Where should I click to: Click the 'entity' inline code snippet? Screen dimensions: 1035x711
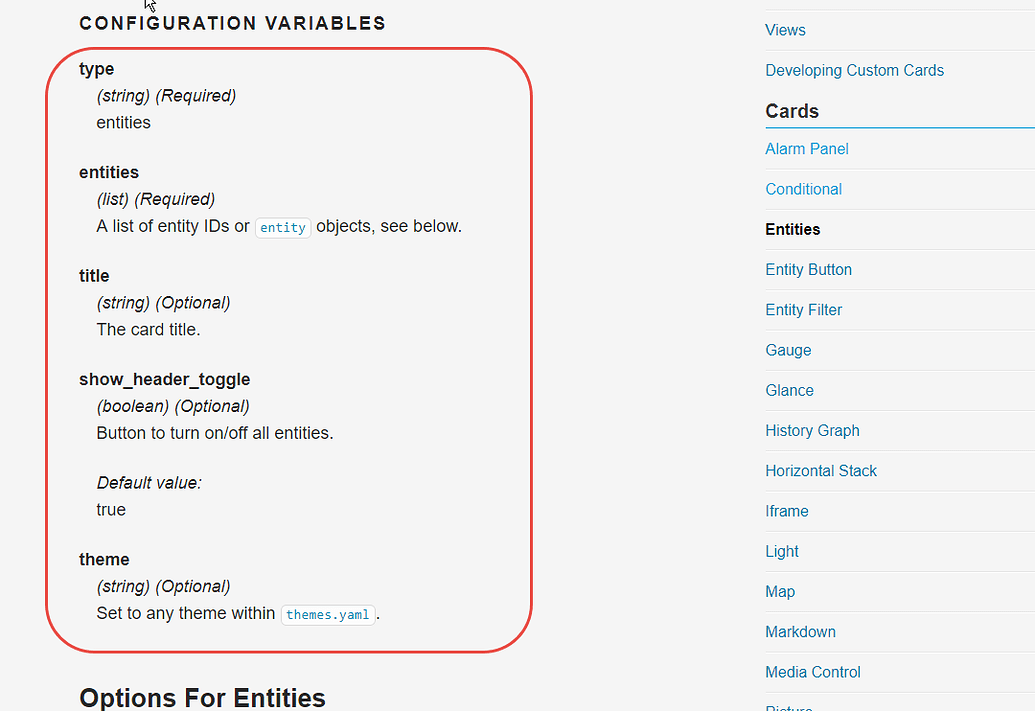coord(283,227)
